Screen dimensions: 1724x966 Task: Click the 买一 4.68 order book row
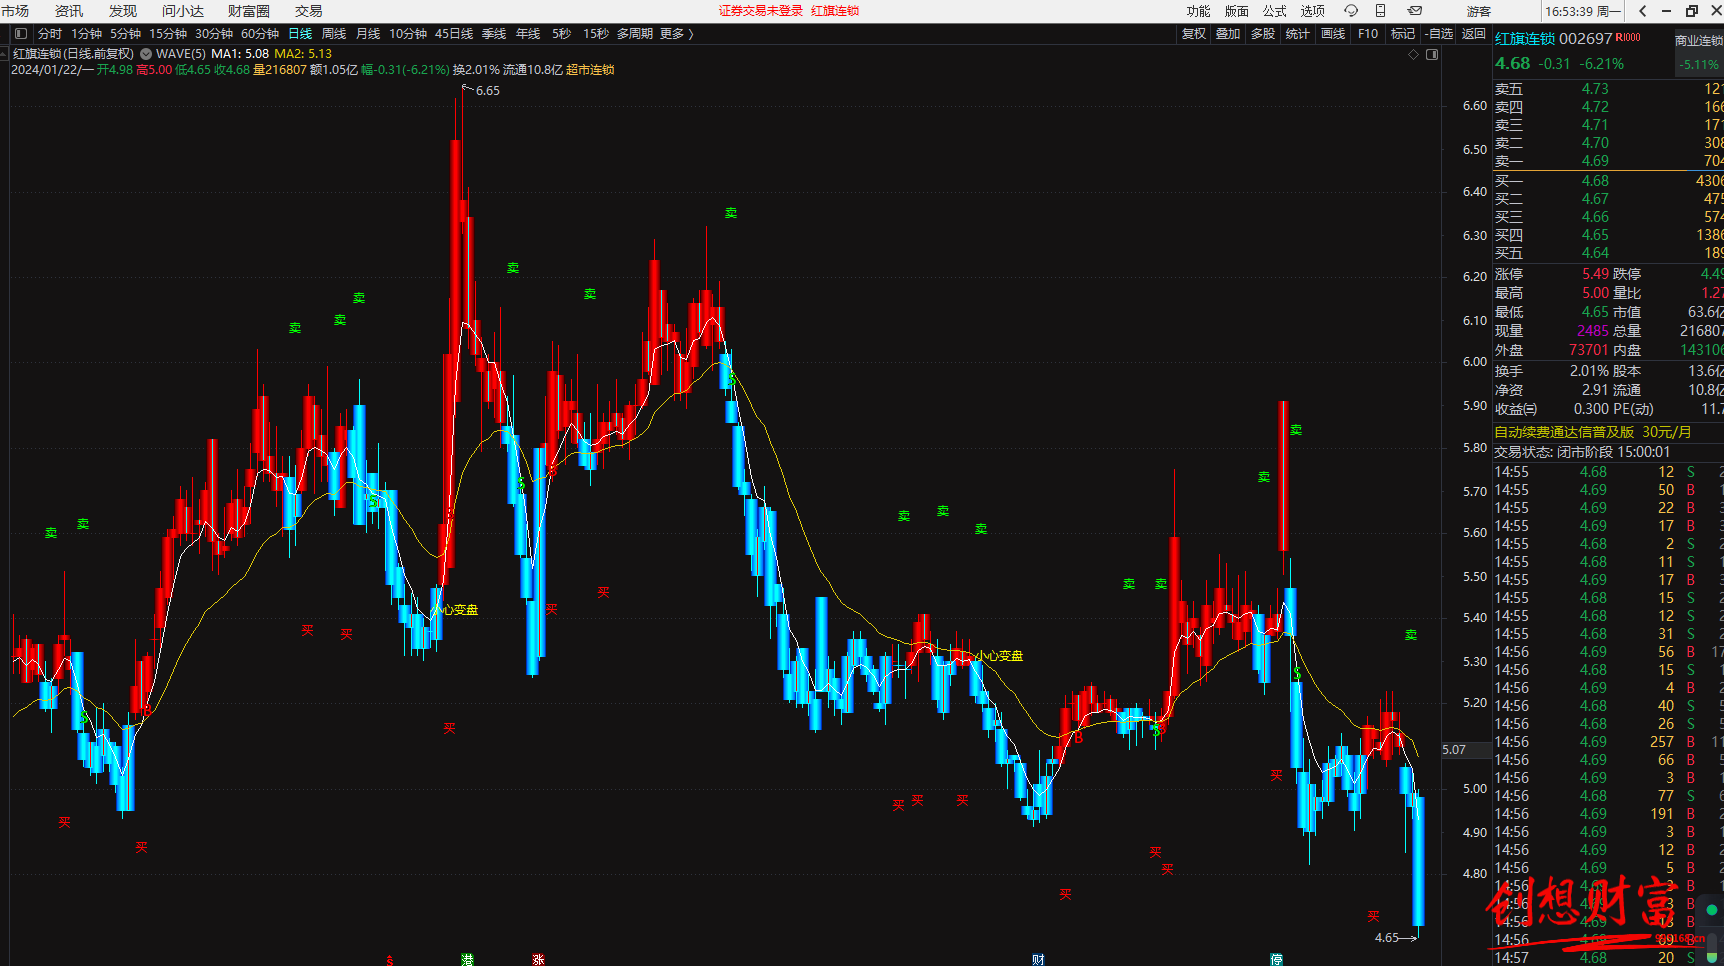tap(1608, 181)
